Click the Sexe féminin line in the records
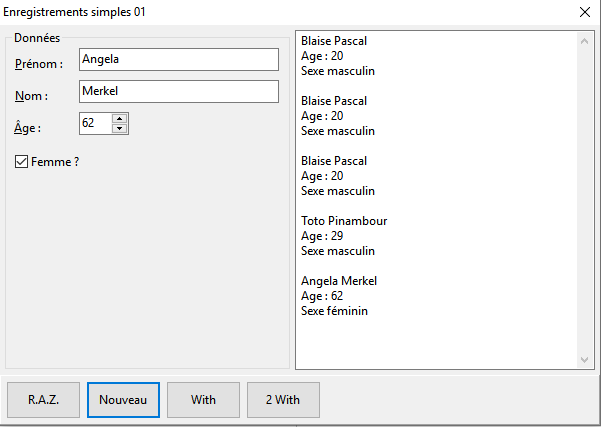Viewport: 601px width, 427px height. [x=334, y=311]
